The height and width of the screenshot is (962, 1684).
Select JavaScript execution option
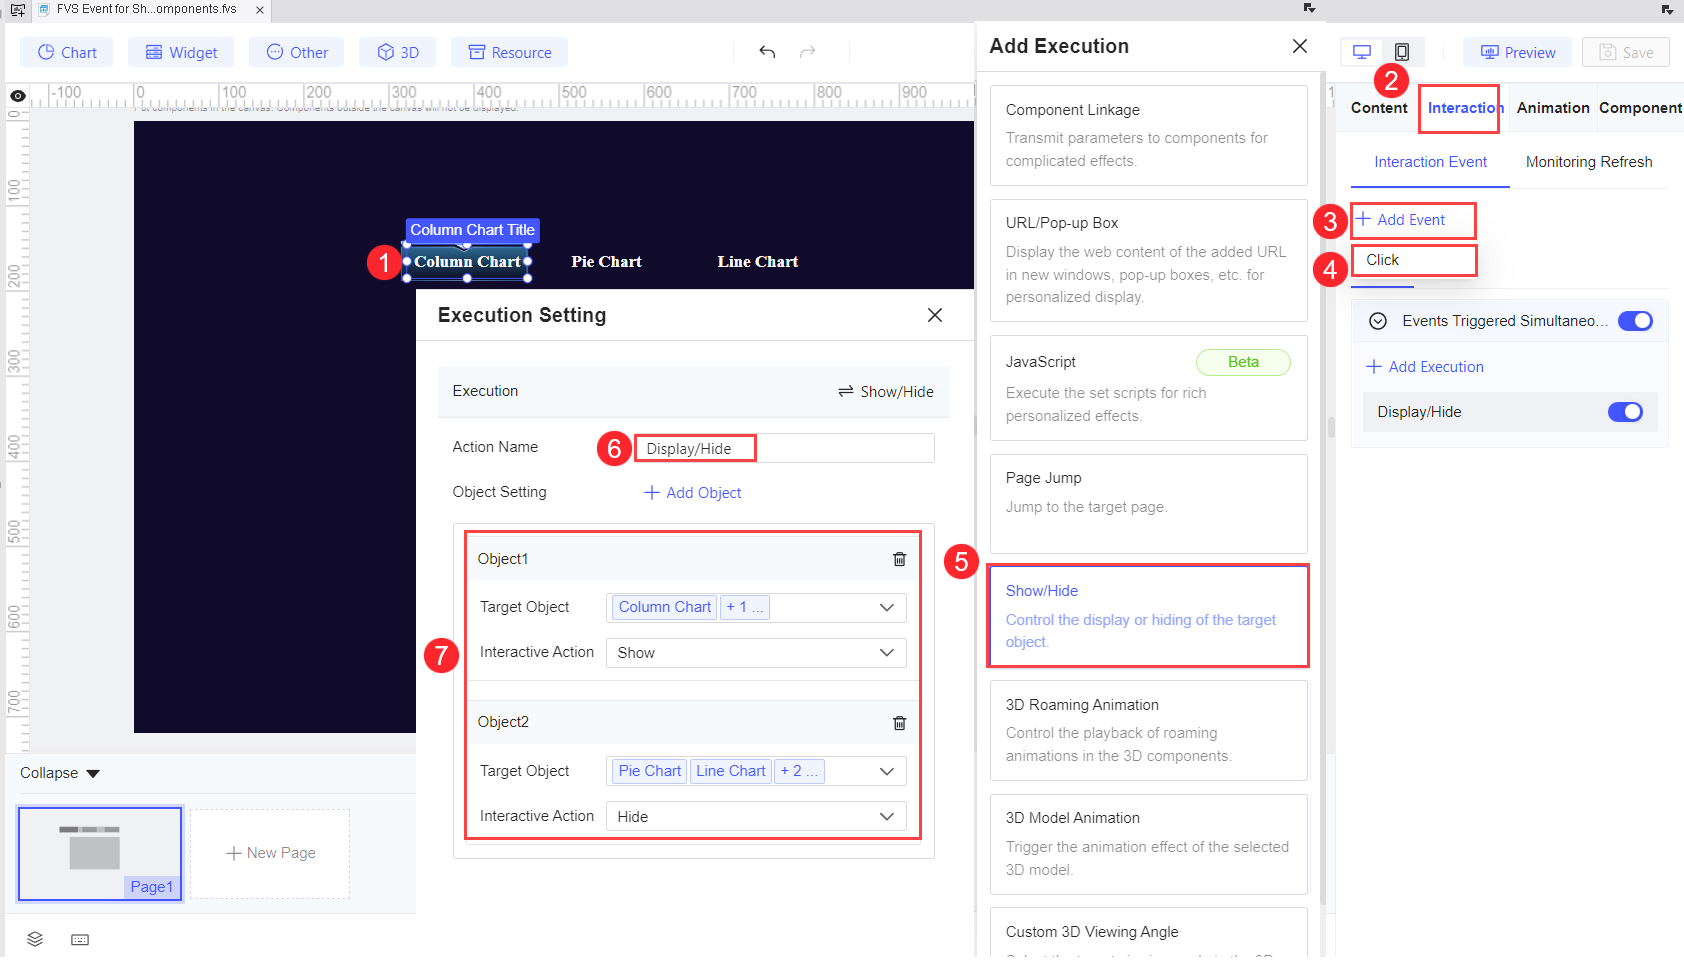[x=1149, y=388]
